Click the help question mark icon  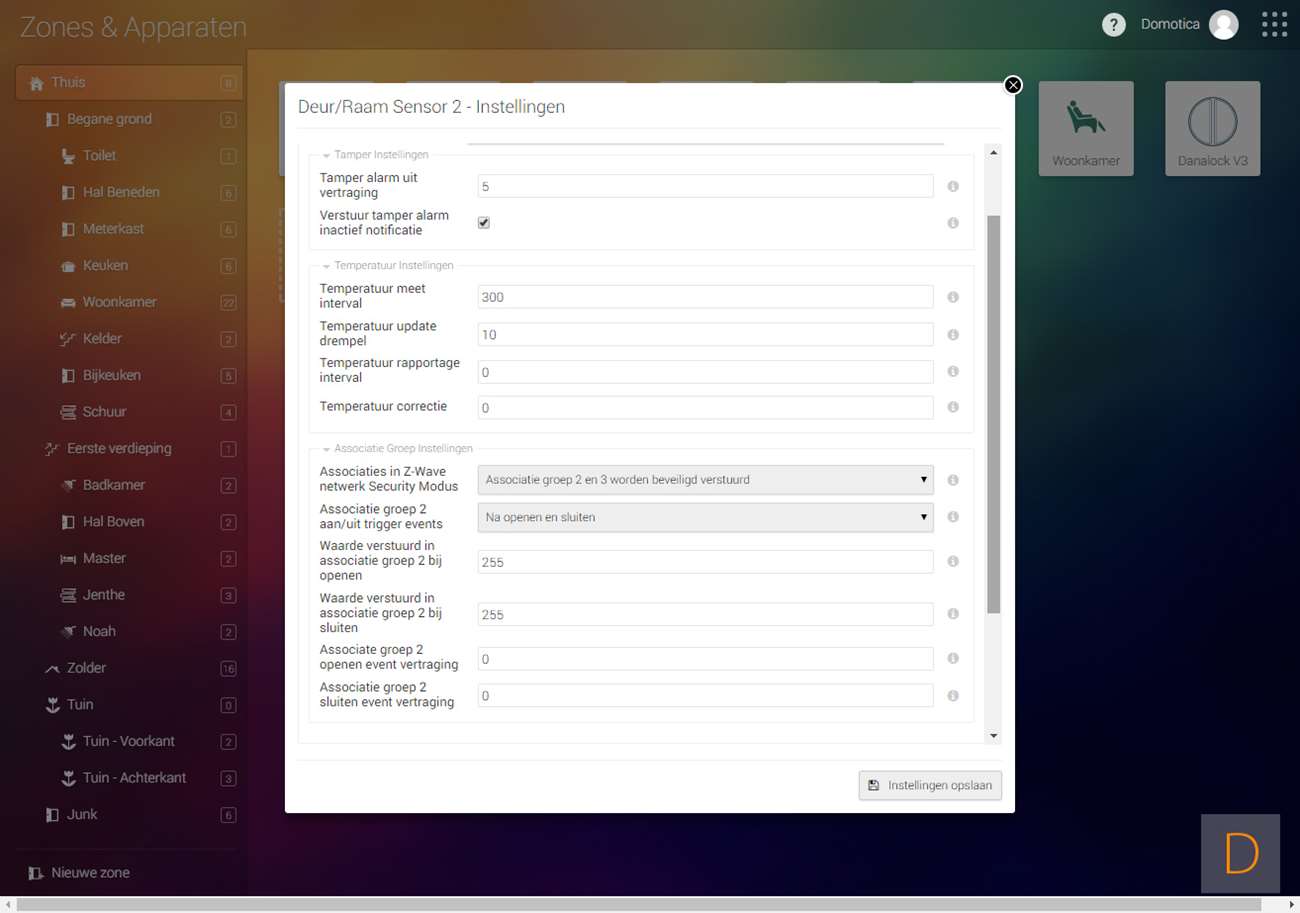coord(1113,25)
